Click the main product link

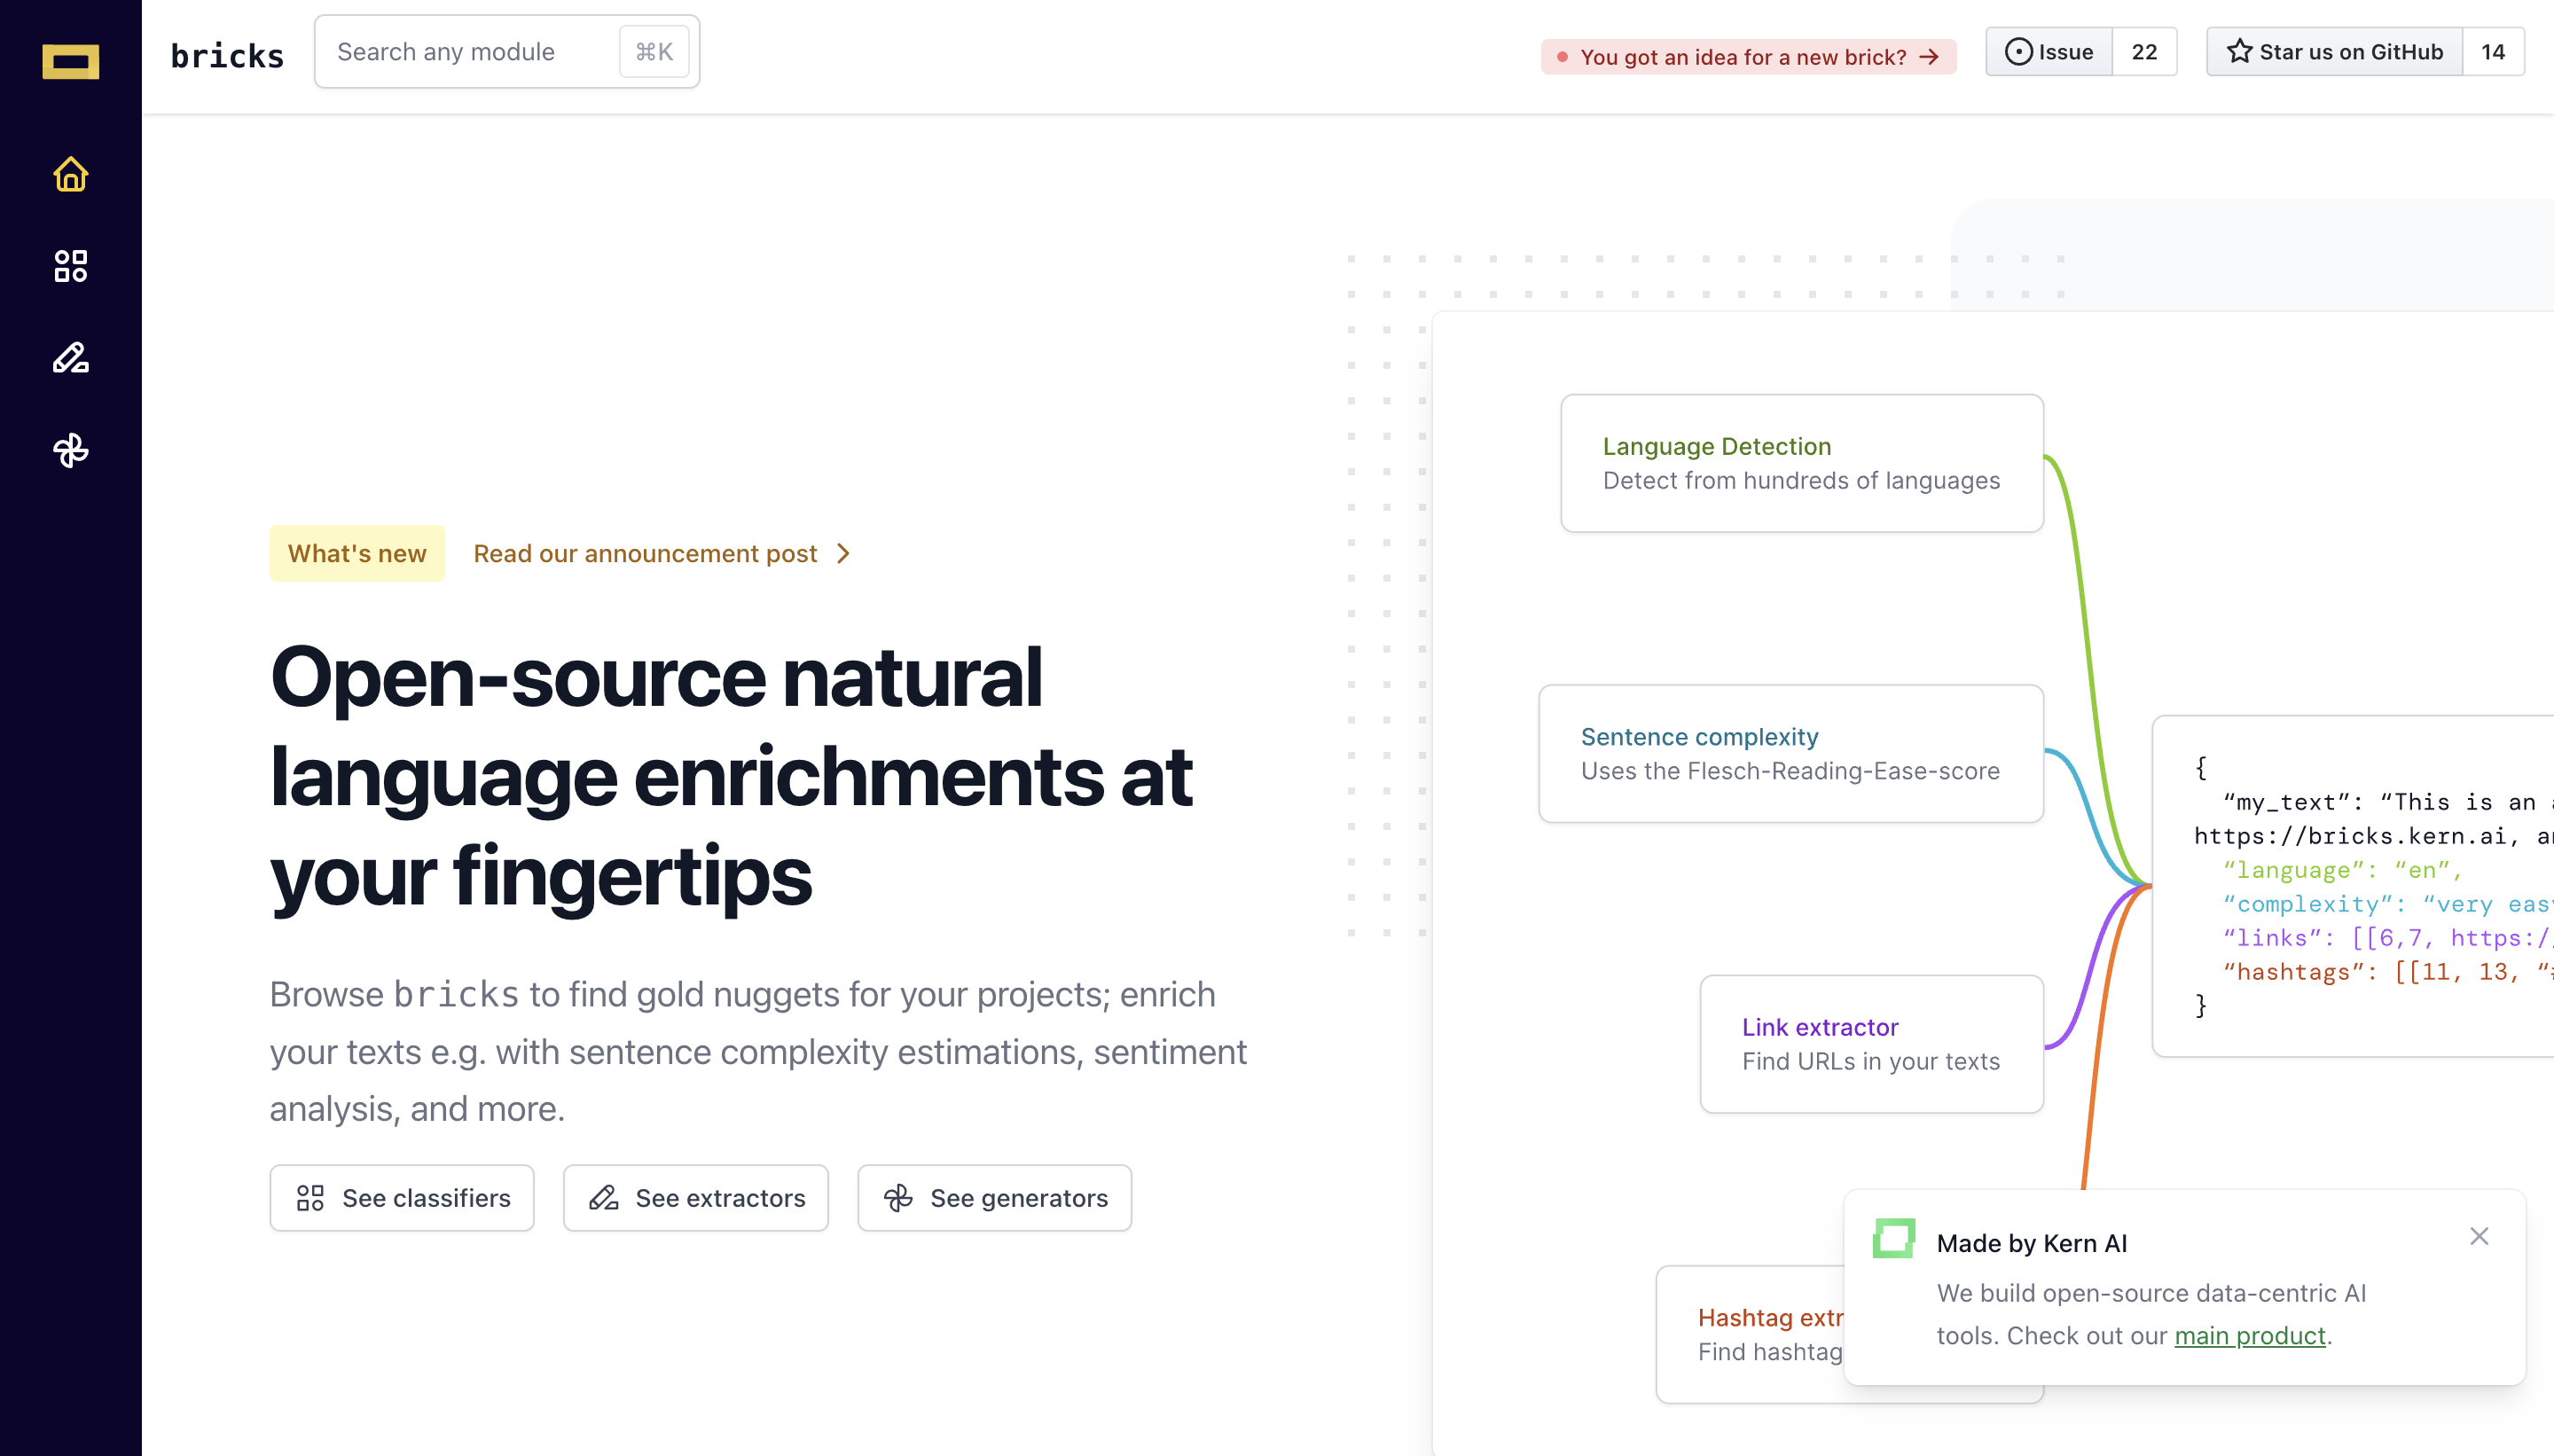[2249, 1335]
